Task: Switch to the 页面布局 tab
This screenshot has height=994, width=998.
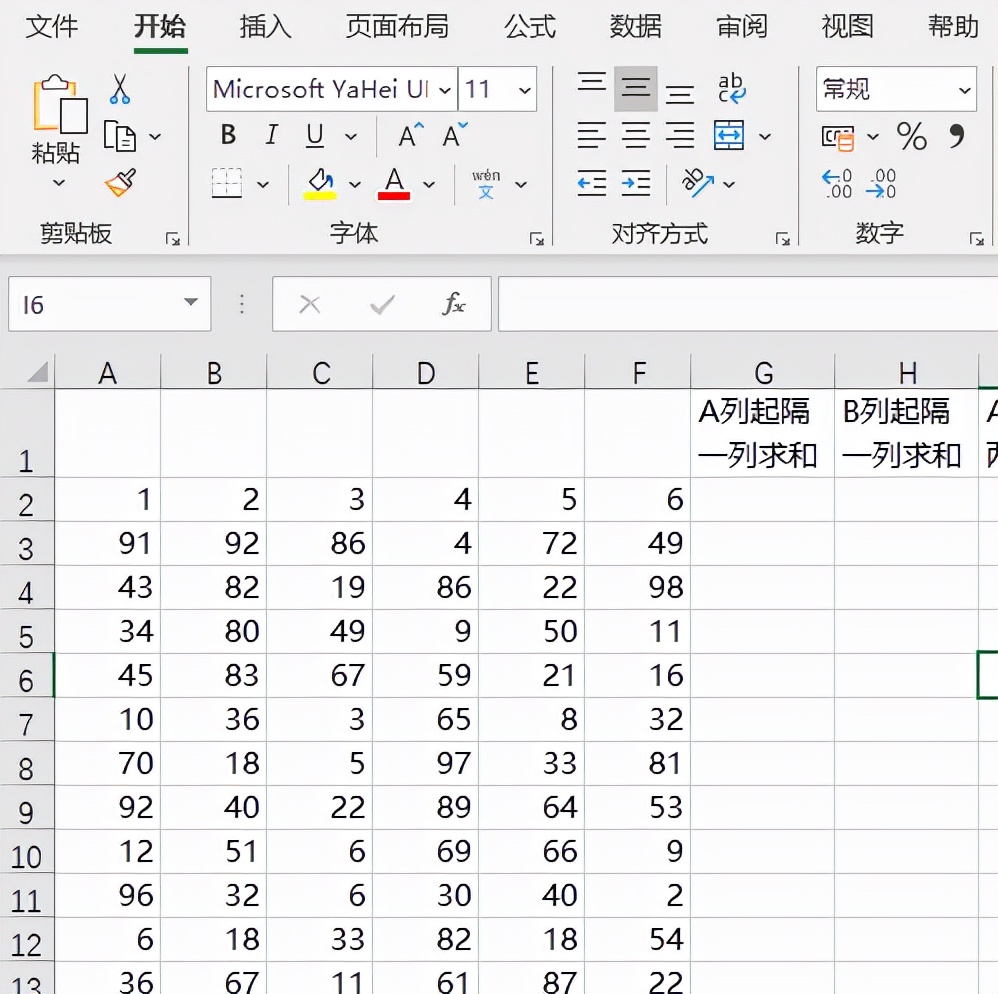Action: [397, 27]
